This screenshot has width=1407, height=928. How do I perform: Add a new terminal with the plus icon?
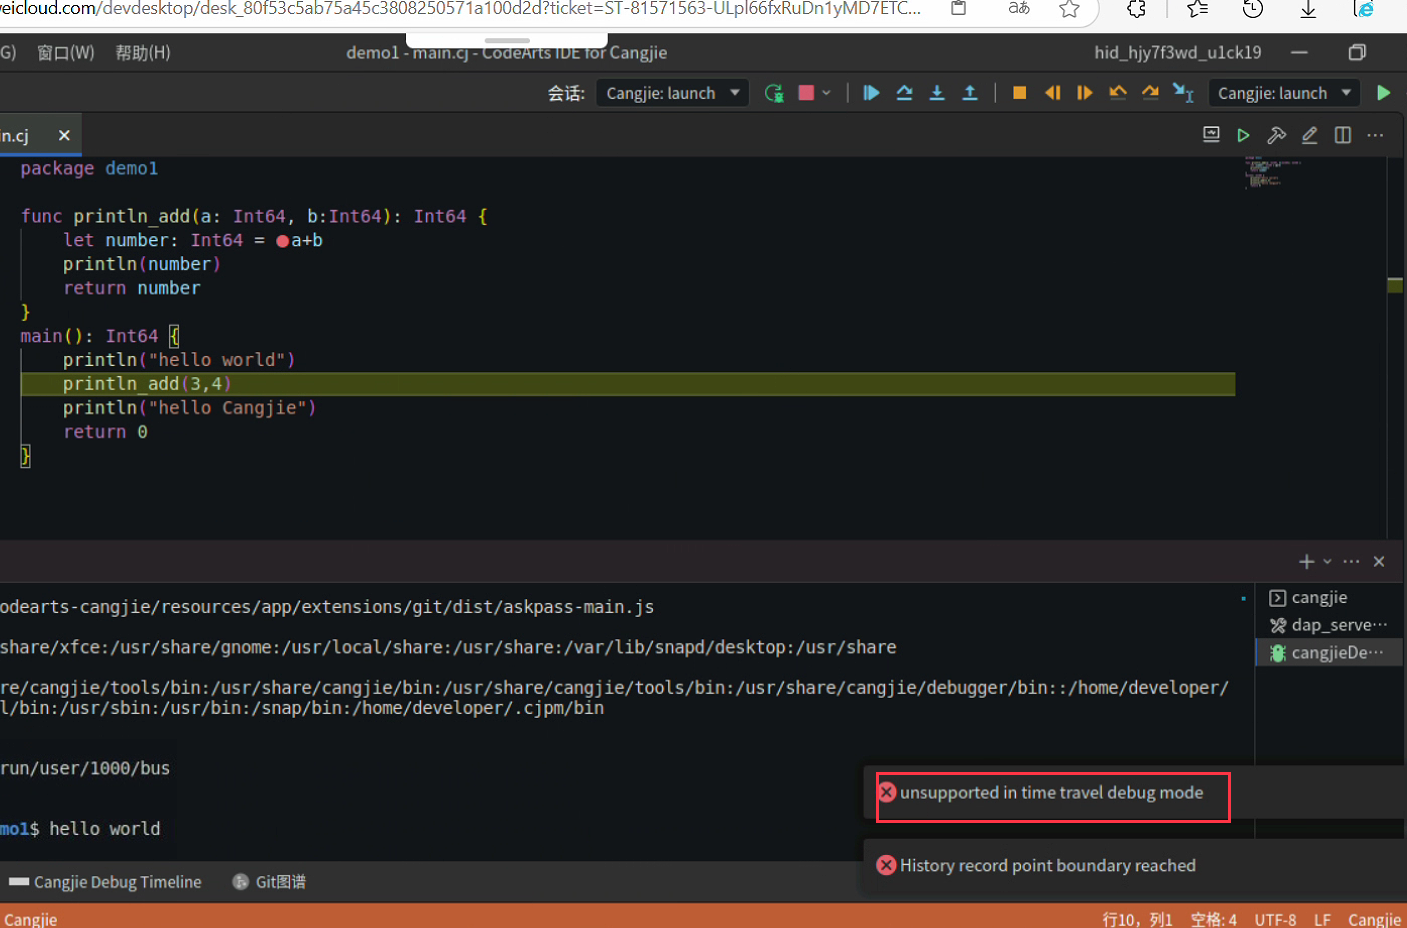point(1306,562)
